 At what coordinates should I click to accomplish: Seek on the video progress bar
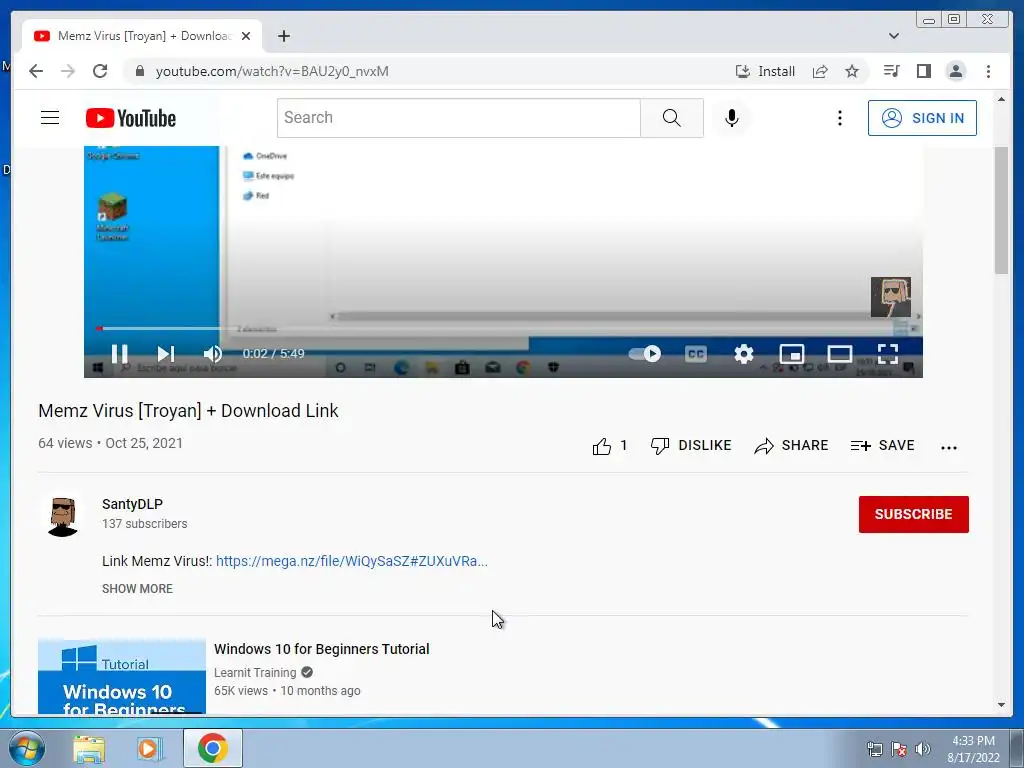503,328
